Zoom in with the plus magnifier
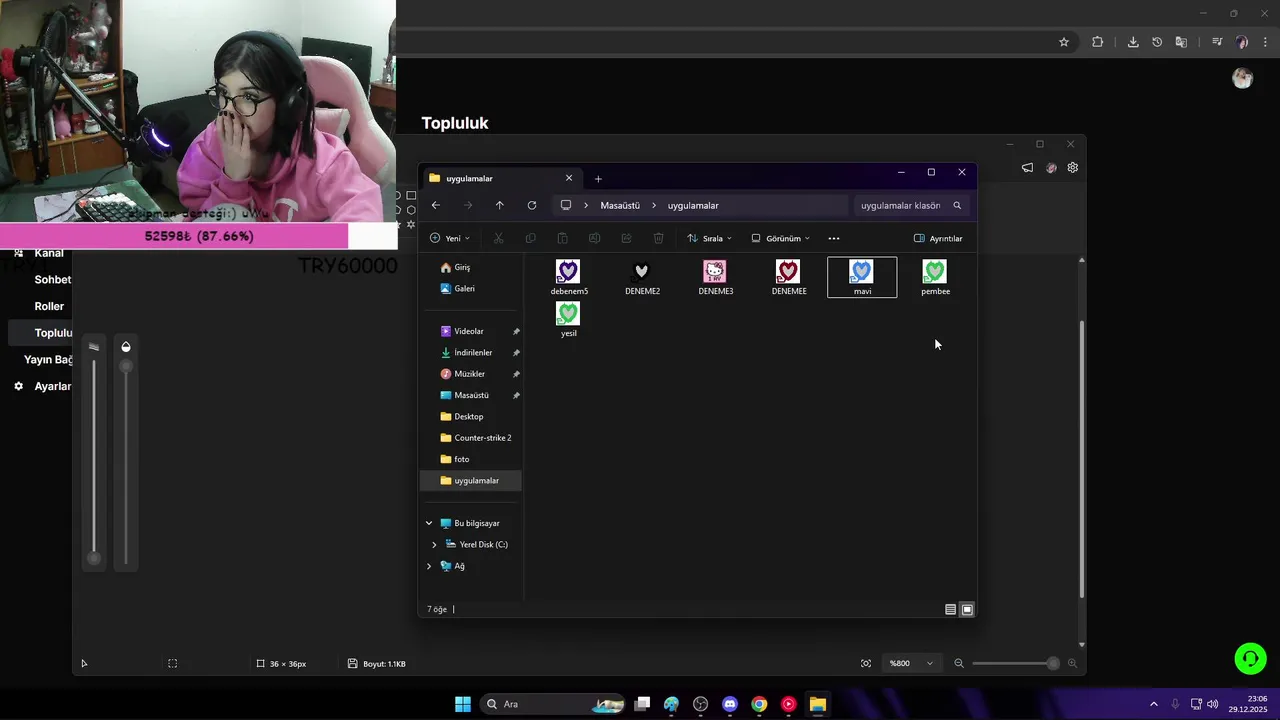Screen dimensions: 1280x720 pos(1072,663)
